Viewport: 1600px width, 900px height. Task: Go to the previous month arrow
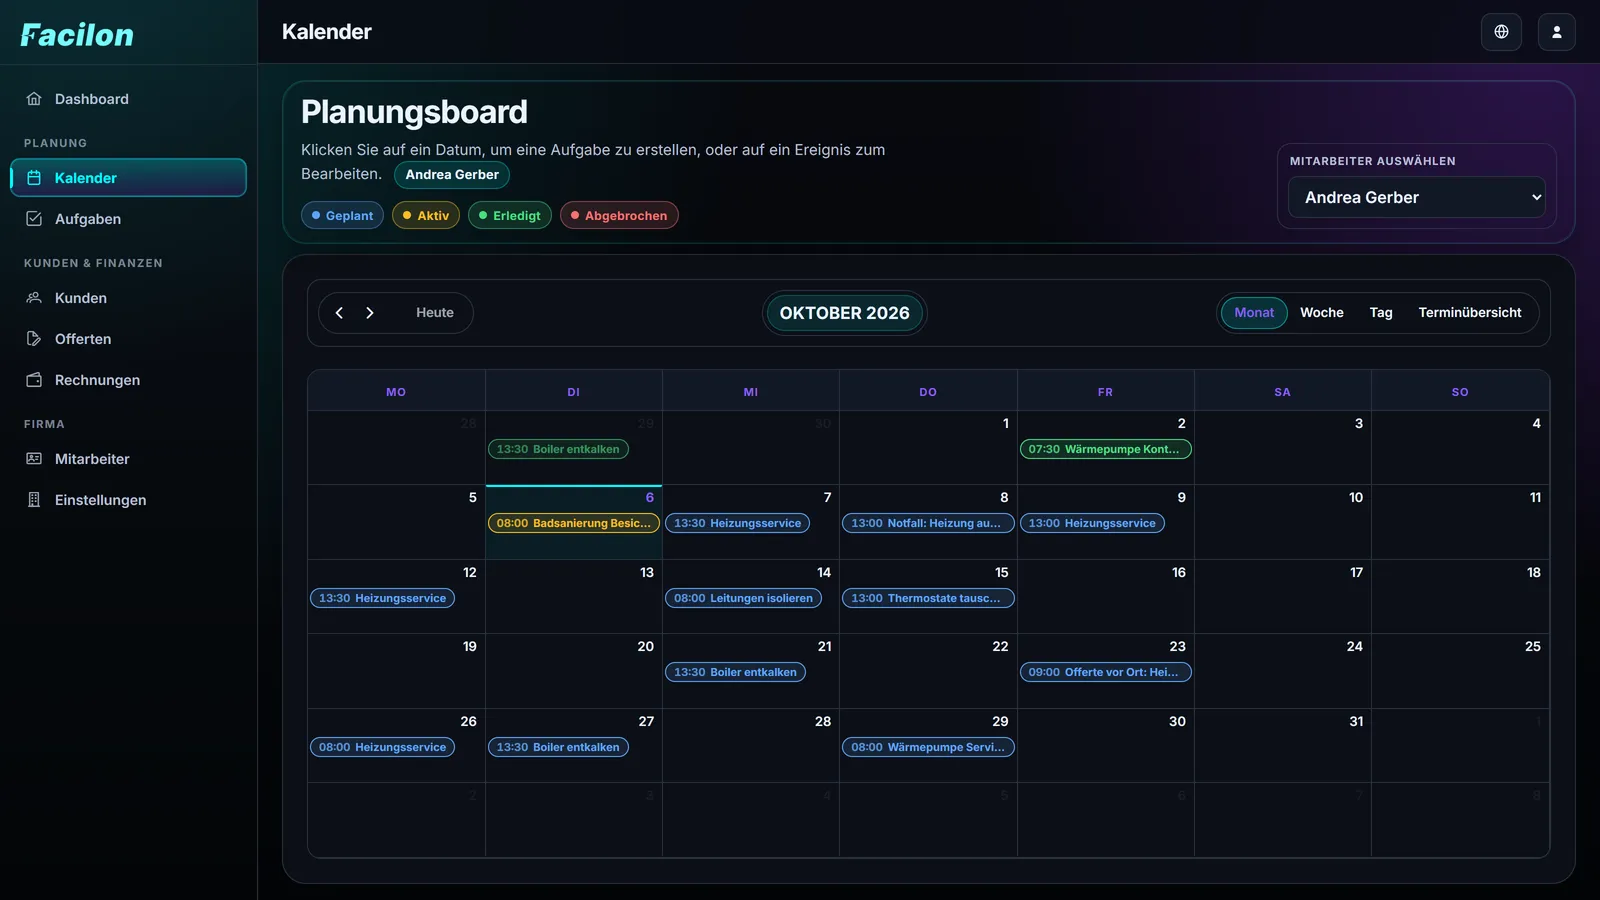pyautogui.click(x=339, y=313)
